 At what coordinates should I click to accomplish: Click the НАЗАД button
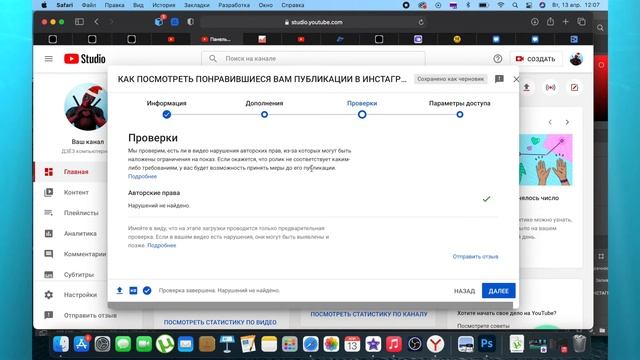pos(464,291)
